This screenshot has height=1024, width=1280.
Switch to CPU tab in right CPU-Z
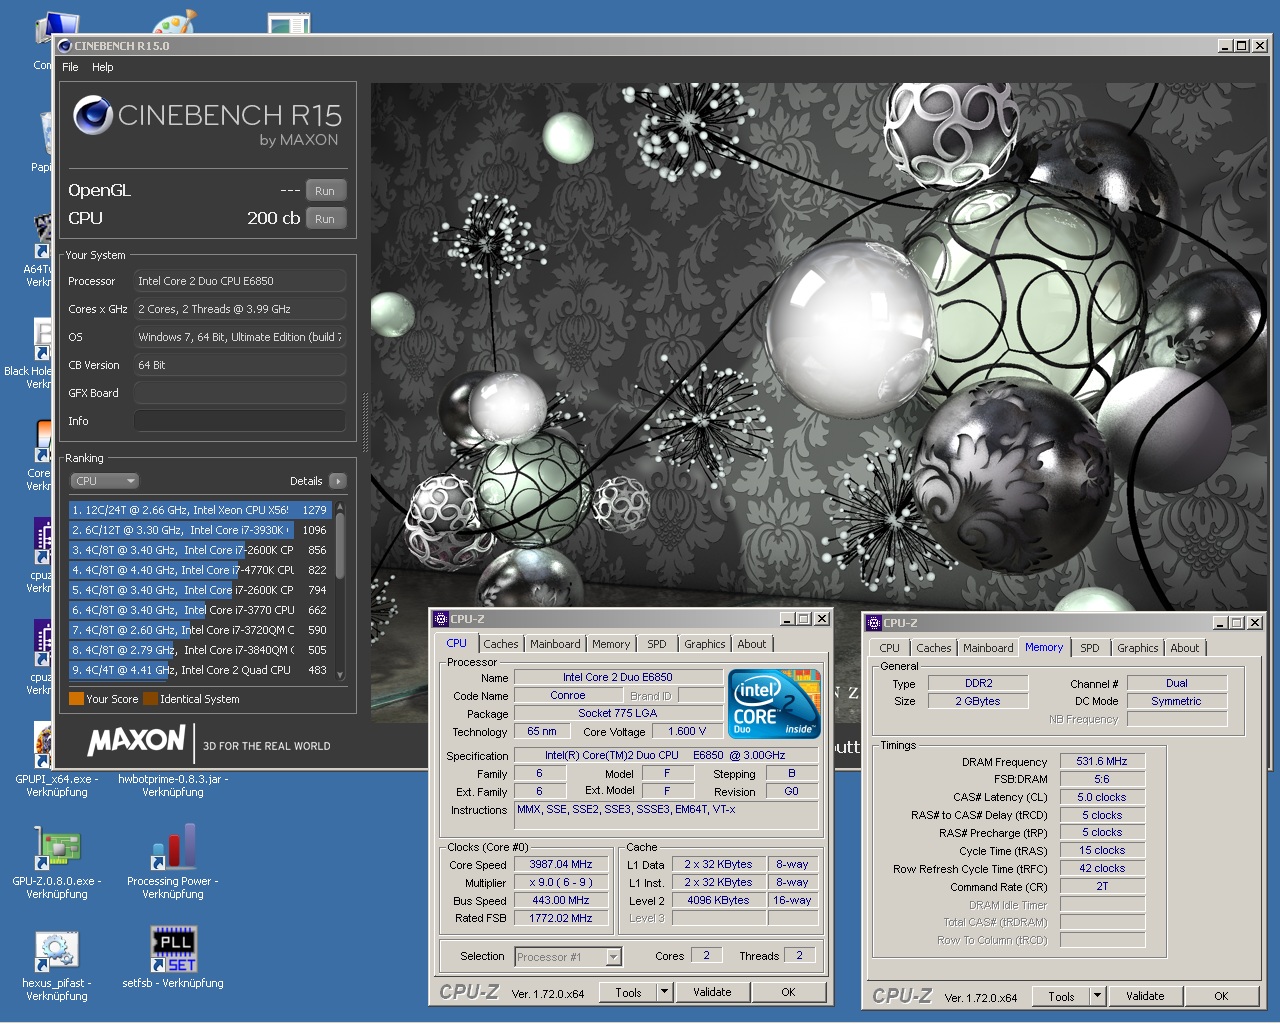[x=890, y=648]
